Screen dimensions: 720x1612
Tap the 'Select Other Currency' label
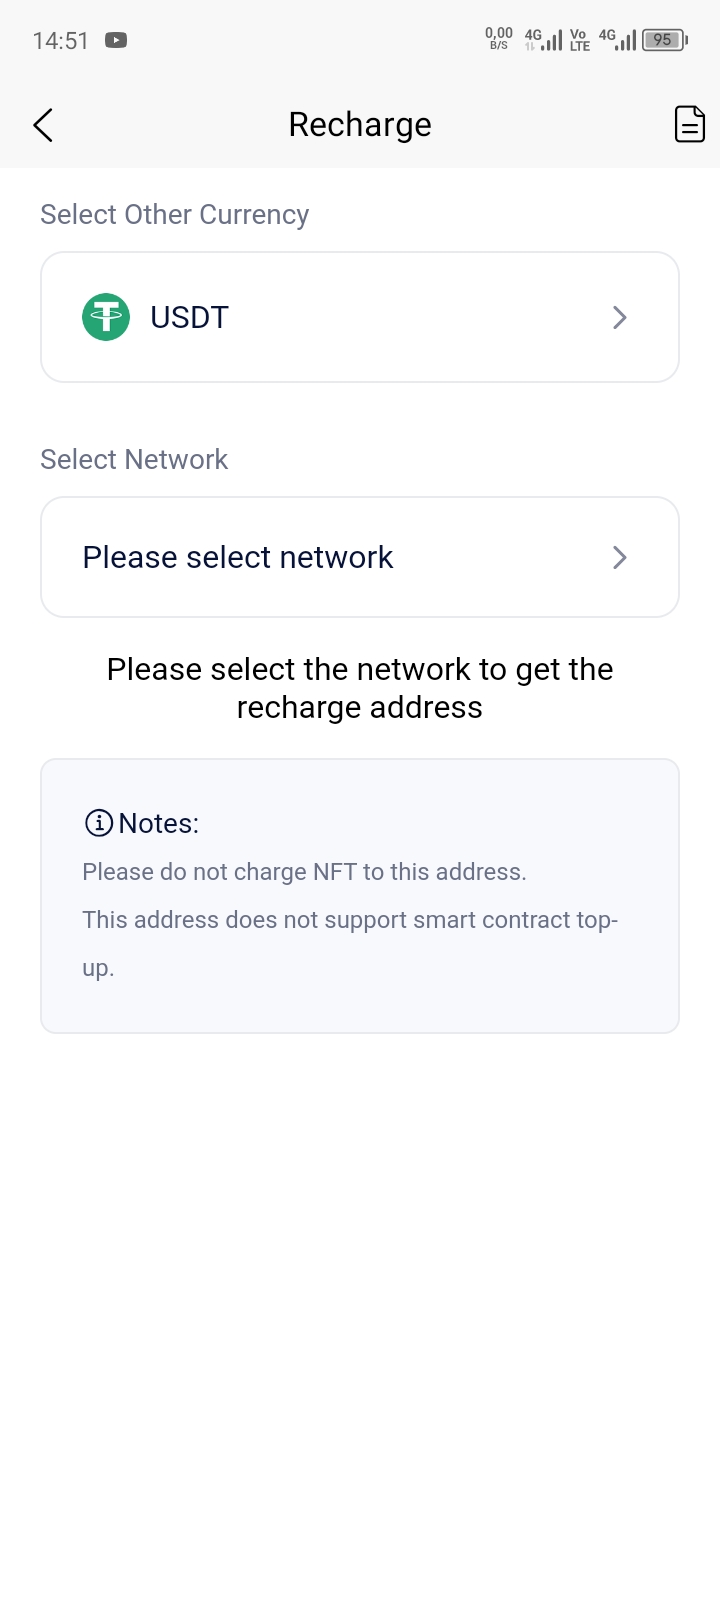[175, 215]
